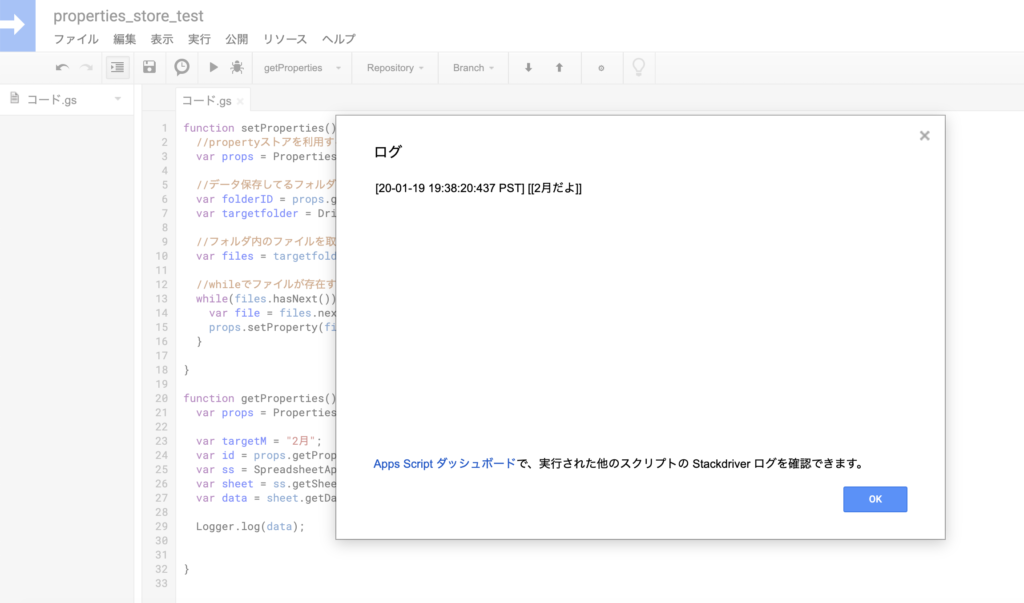Open the 公開 menu
This screenshot has width=1024, height=603.
[x=236, y=39]
